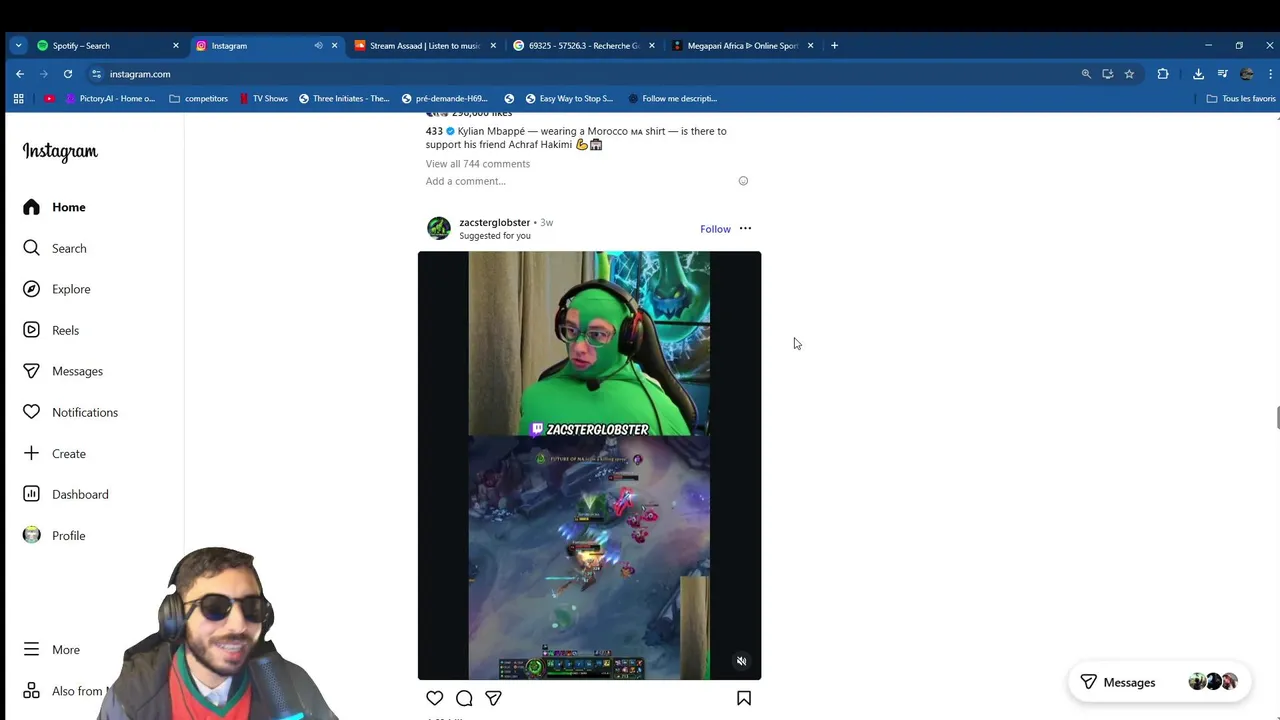This screenshot has width=1280, height=720.
Task: Open Notifications heart in sidebar
Action: click(32, 412)
